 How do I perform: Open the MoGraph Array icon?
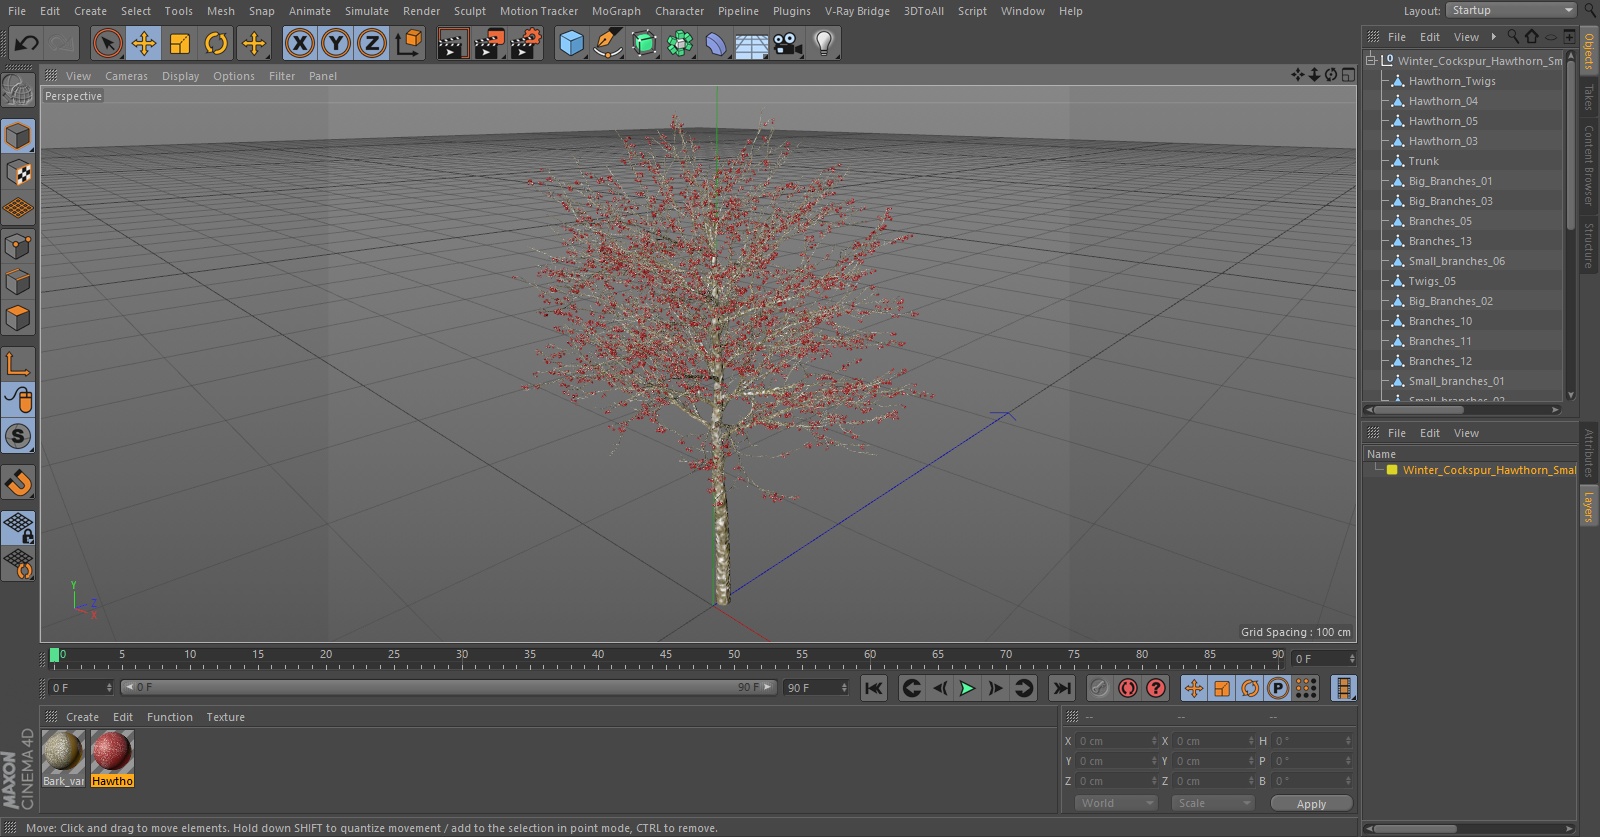[x=680, y=43]
